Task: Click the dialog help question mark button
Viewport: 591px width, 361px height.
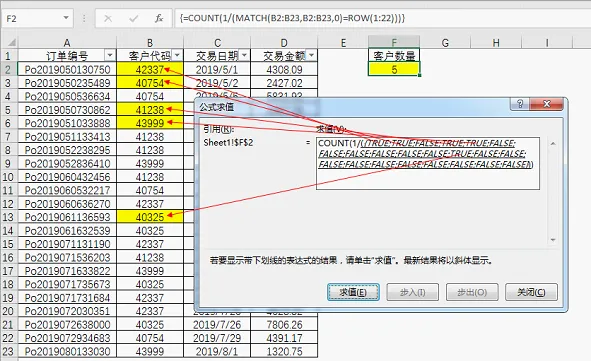Action: [x=520, y=104]
